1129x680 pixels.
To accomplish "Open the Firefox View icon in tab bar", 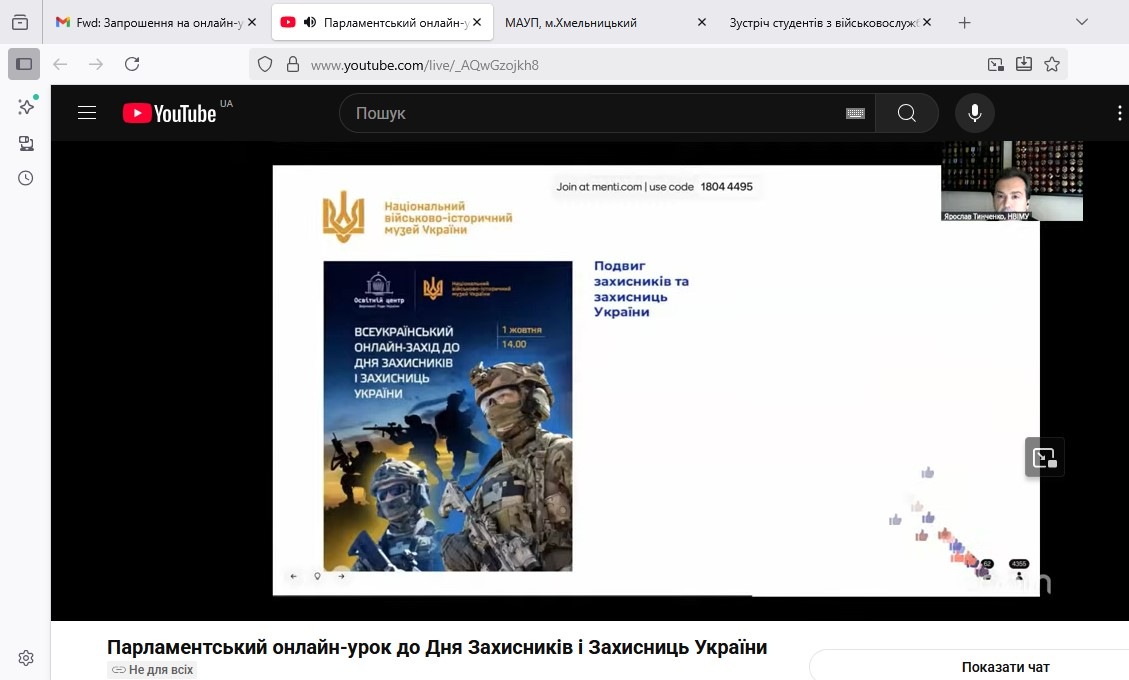I will click(20, 22).
